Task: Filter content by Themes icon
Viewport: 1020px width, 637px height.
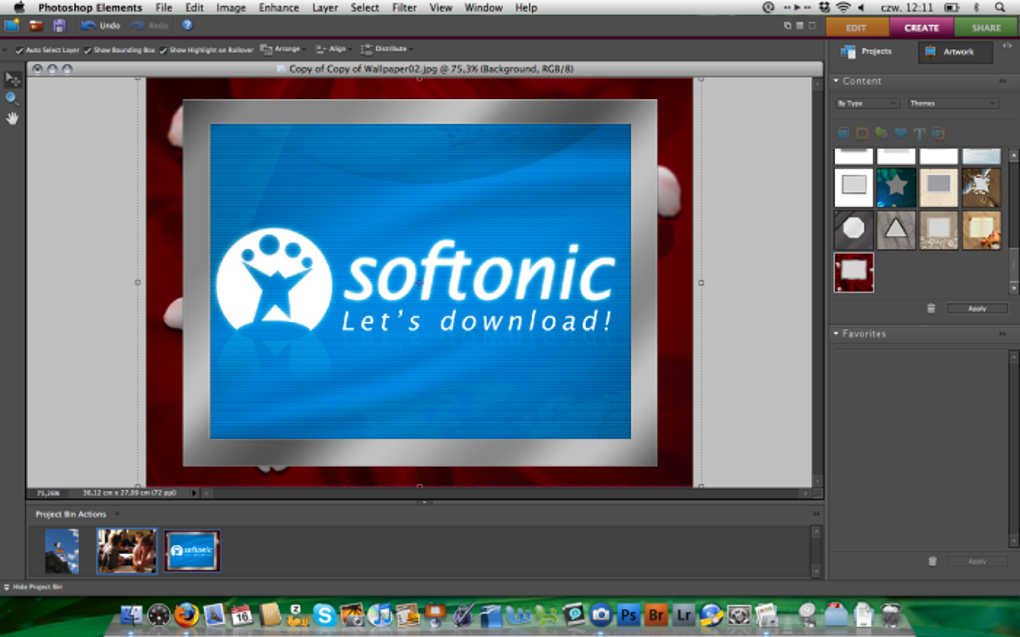Action: tap(938, 133)
